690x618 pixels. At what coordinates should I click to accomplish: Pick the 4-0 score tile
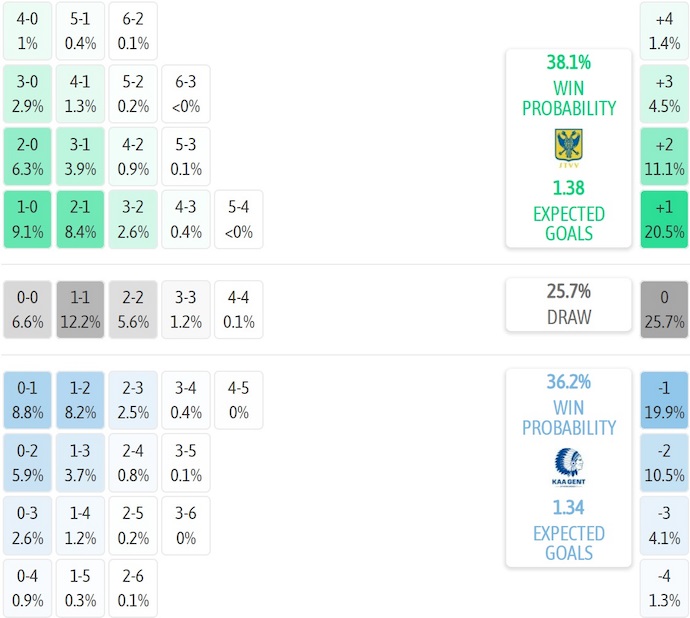pos(28,31)
